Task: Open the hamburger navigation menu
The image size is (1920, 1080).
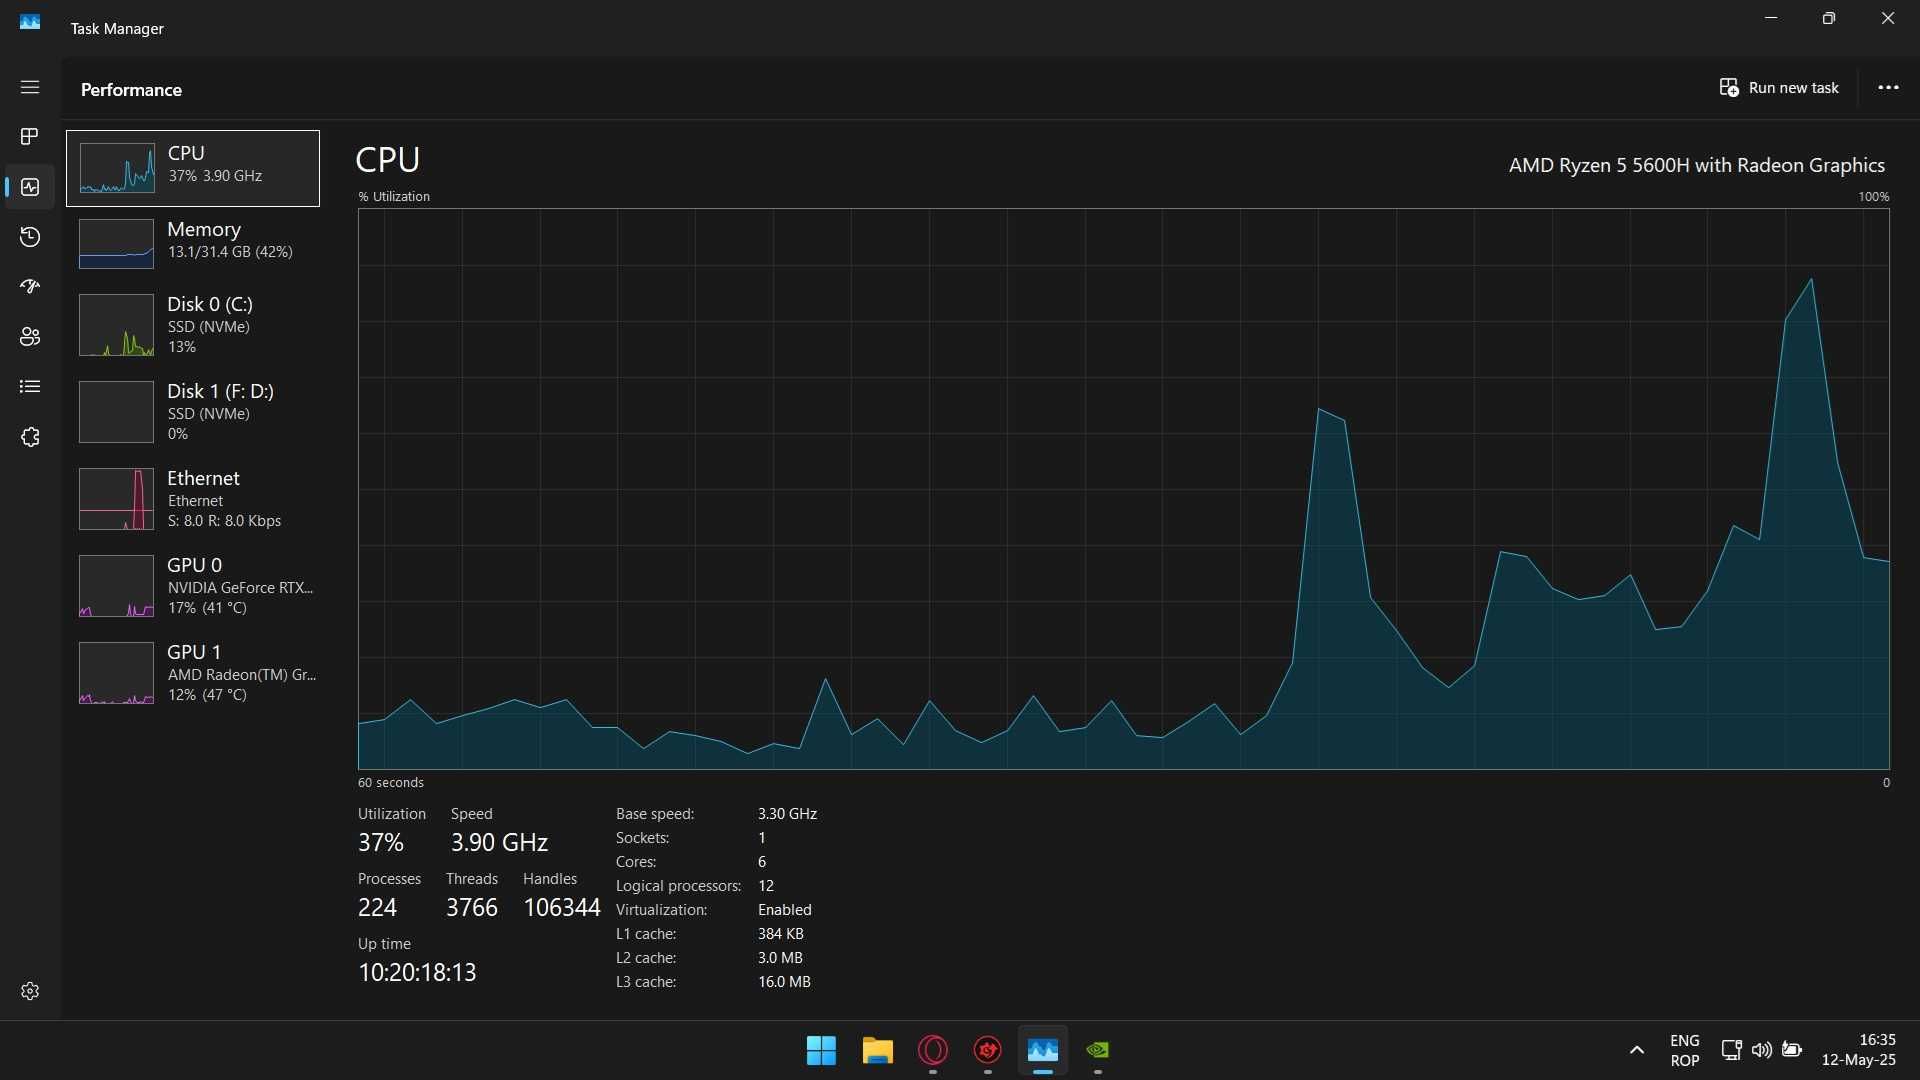Action: click(x=30, y=87)
